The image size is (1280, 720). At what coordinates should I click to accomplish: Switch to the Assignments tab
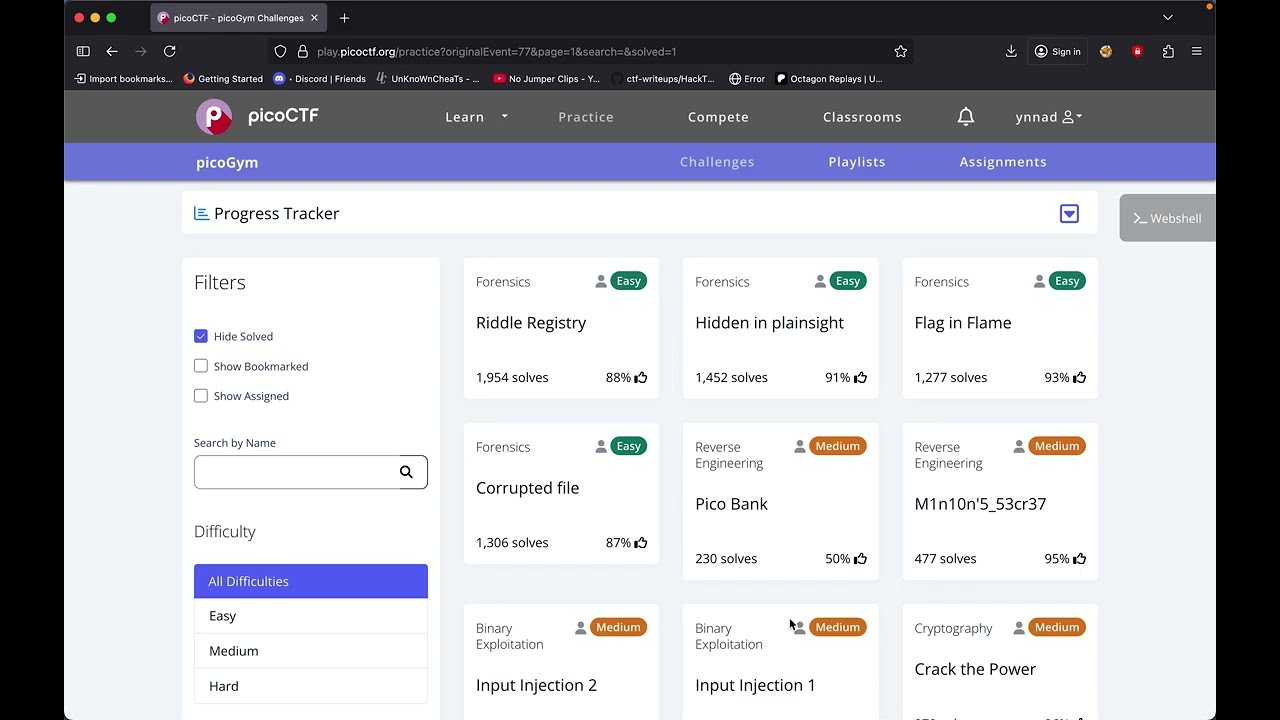pyautogui.click(x=1003, y=162)
